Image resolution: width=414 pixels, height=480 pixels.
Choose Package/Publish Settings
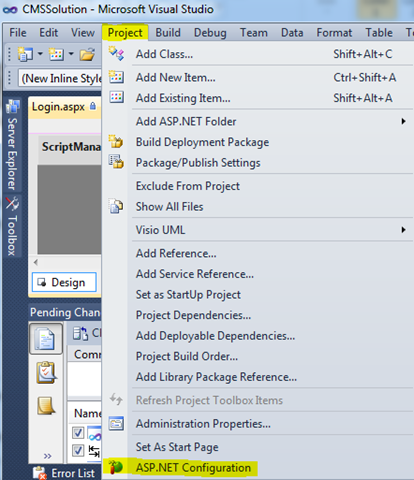point(257,163)
